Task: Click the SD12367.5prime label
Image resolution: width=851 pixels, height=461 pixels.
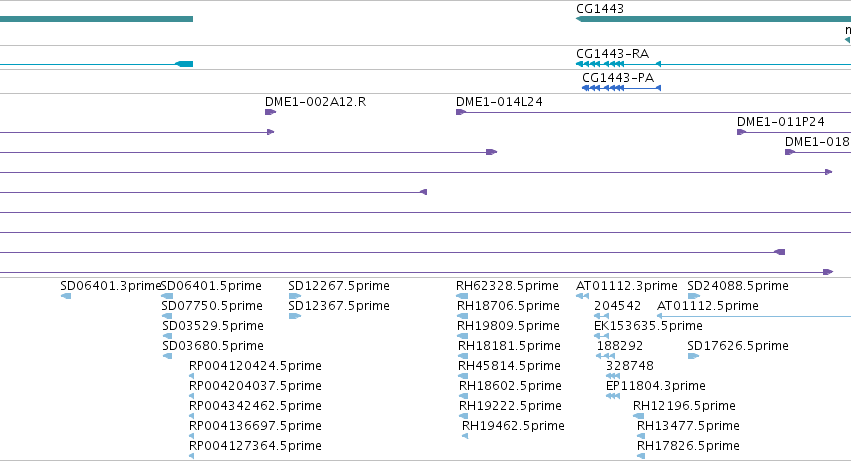Action: click(339, 306)
